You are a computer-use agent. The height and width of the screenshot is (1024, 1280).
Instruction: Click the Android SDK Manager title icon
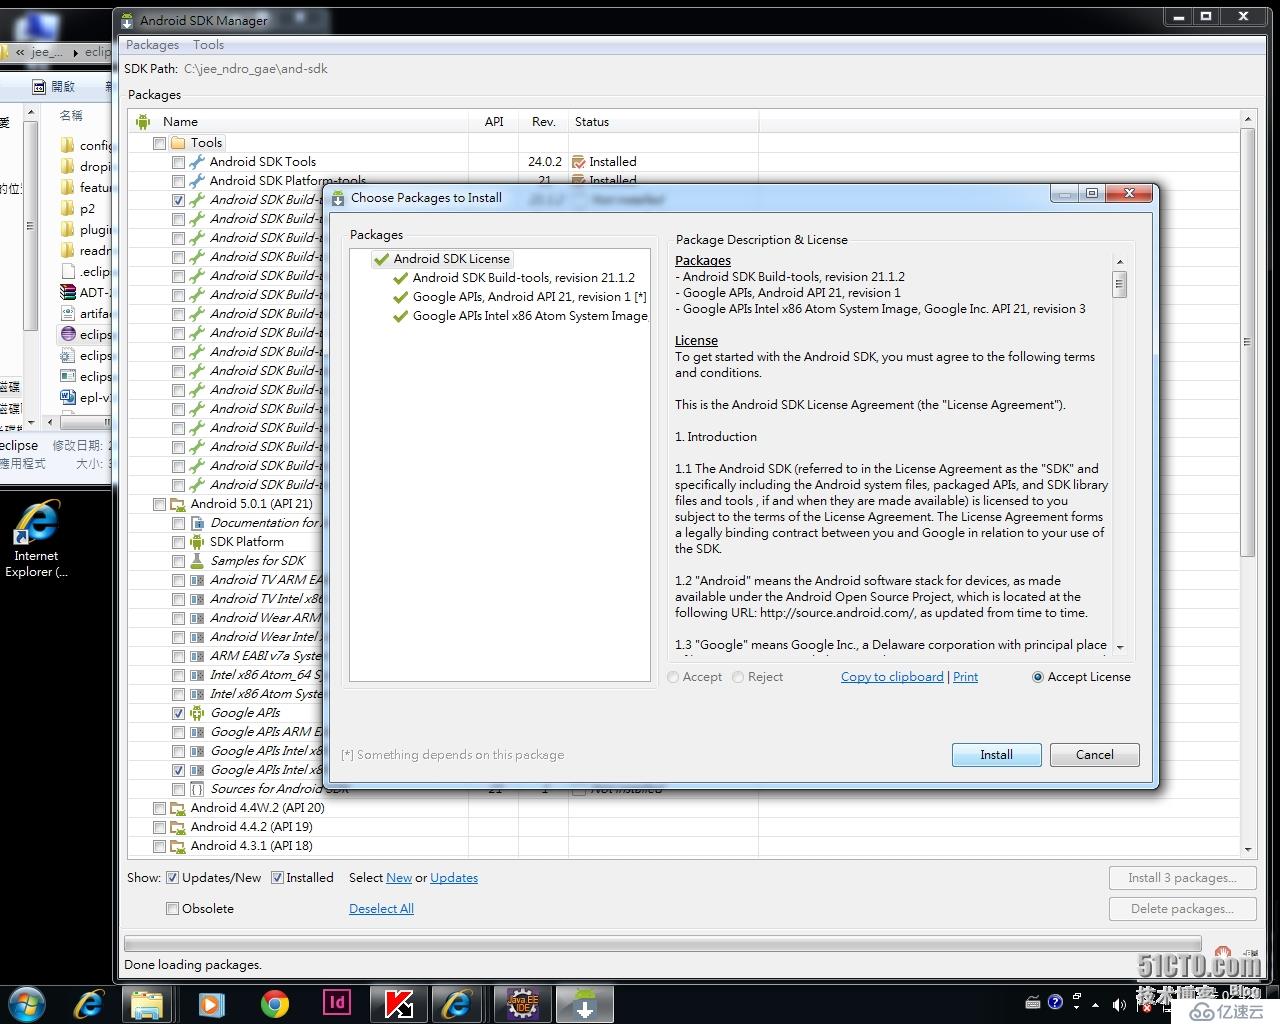pyautogui.click(x=127, y=19)
